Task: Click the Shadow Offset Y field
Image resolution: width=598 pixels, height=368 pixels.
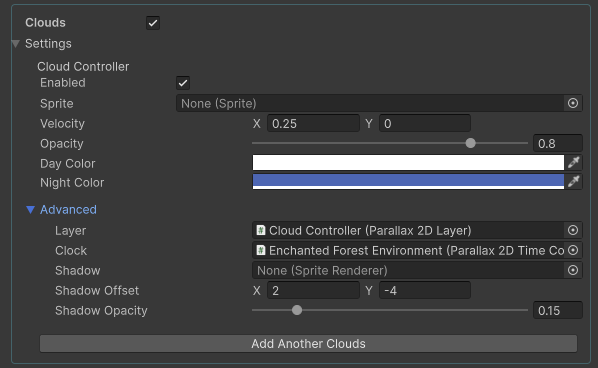Action: pyautogui.click(x=425, y=291)
